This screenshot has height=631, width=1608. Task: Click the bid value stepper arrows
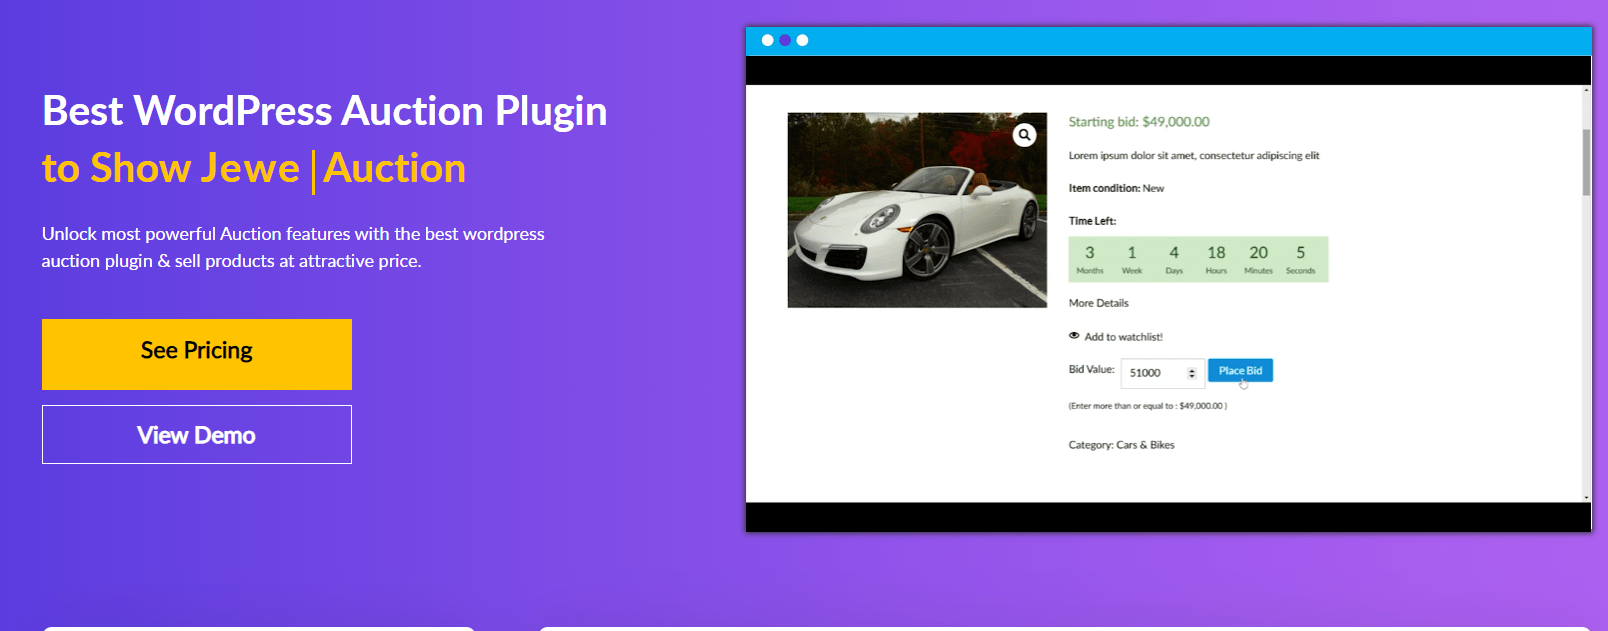[1191, 373]
